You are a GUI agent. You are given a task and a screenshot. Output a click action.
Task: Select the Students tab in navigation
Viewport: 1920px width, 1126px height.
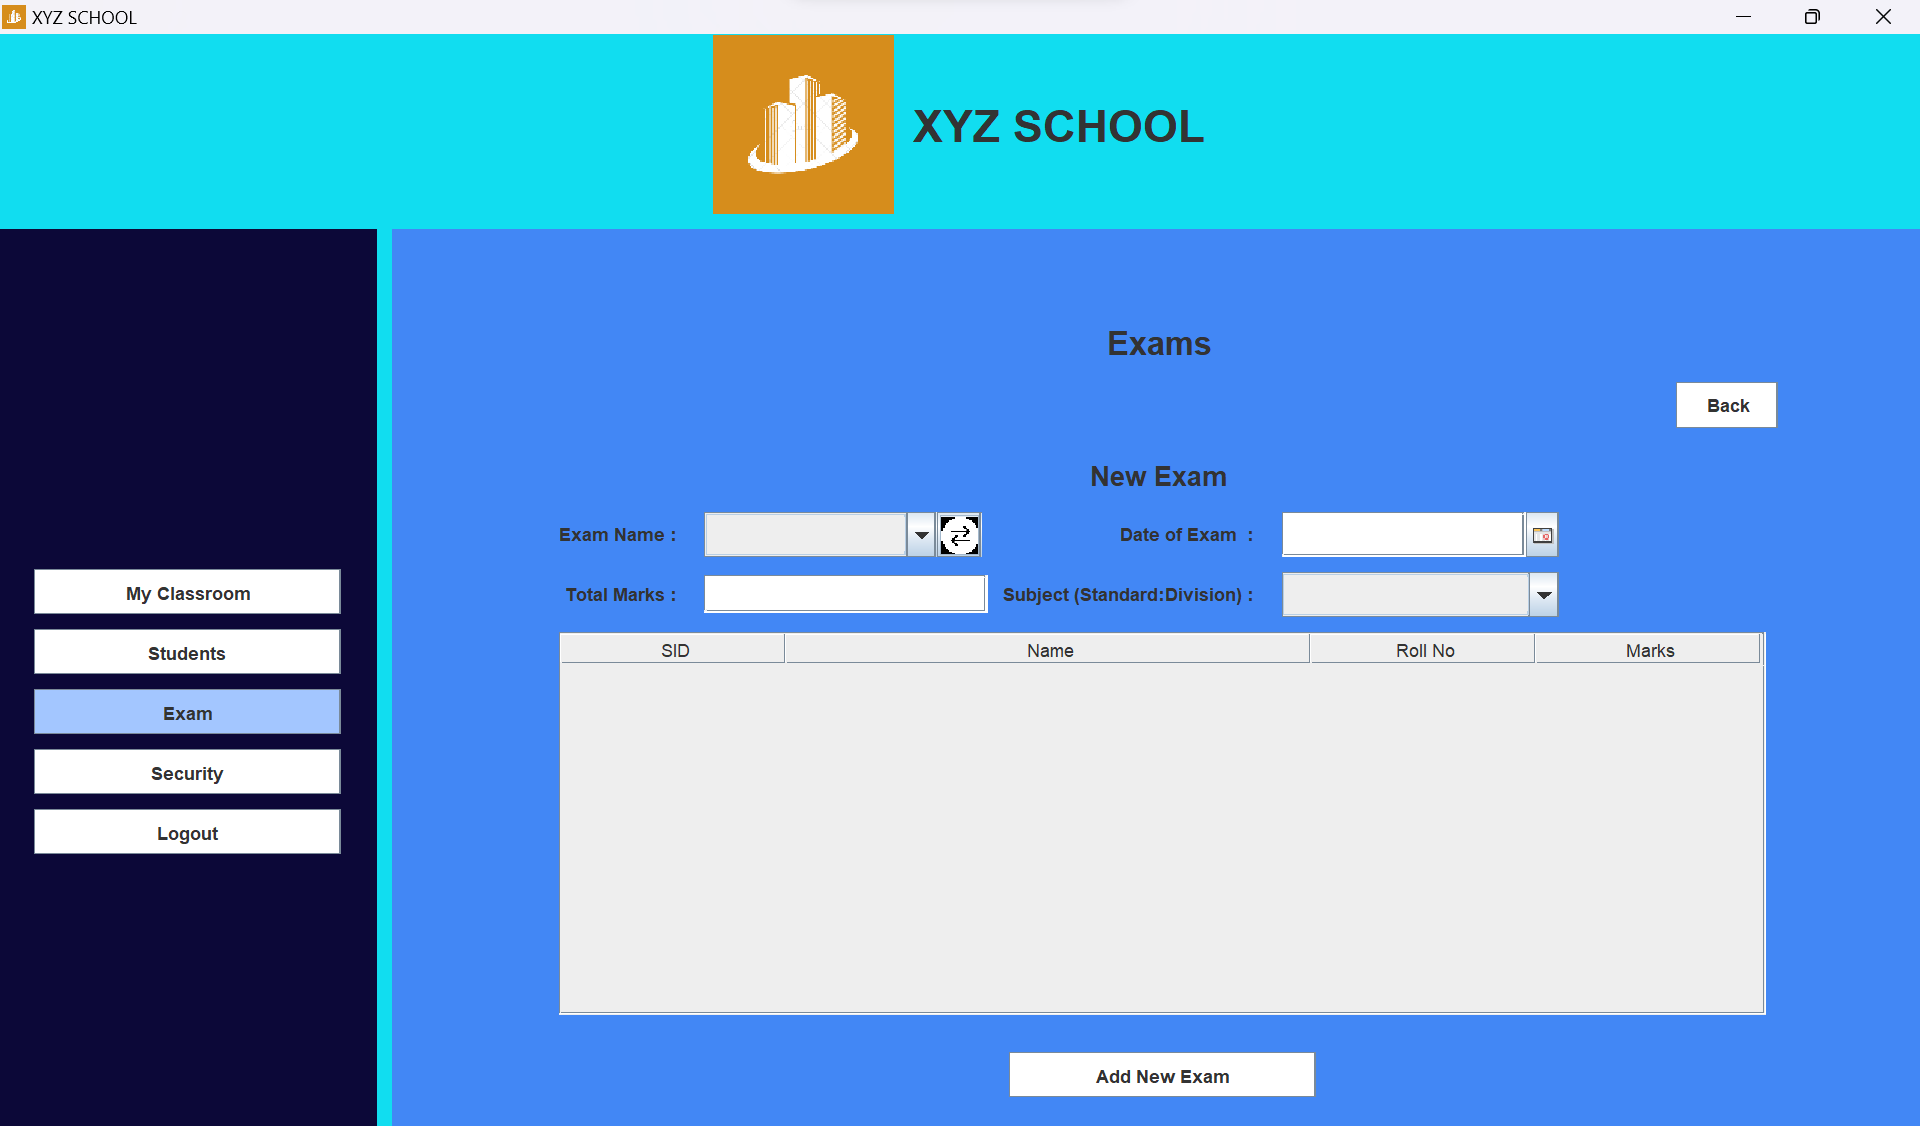(185, 653)
